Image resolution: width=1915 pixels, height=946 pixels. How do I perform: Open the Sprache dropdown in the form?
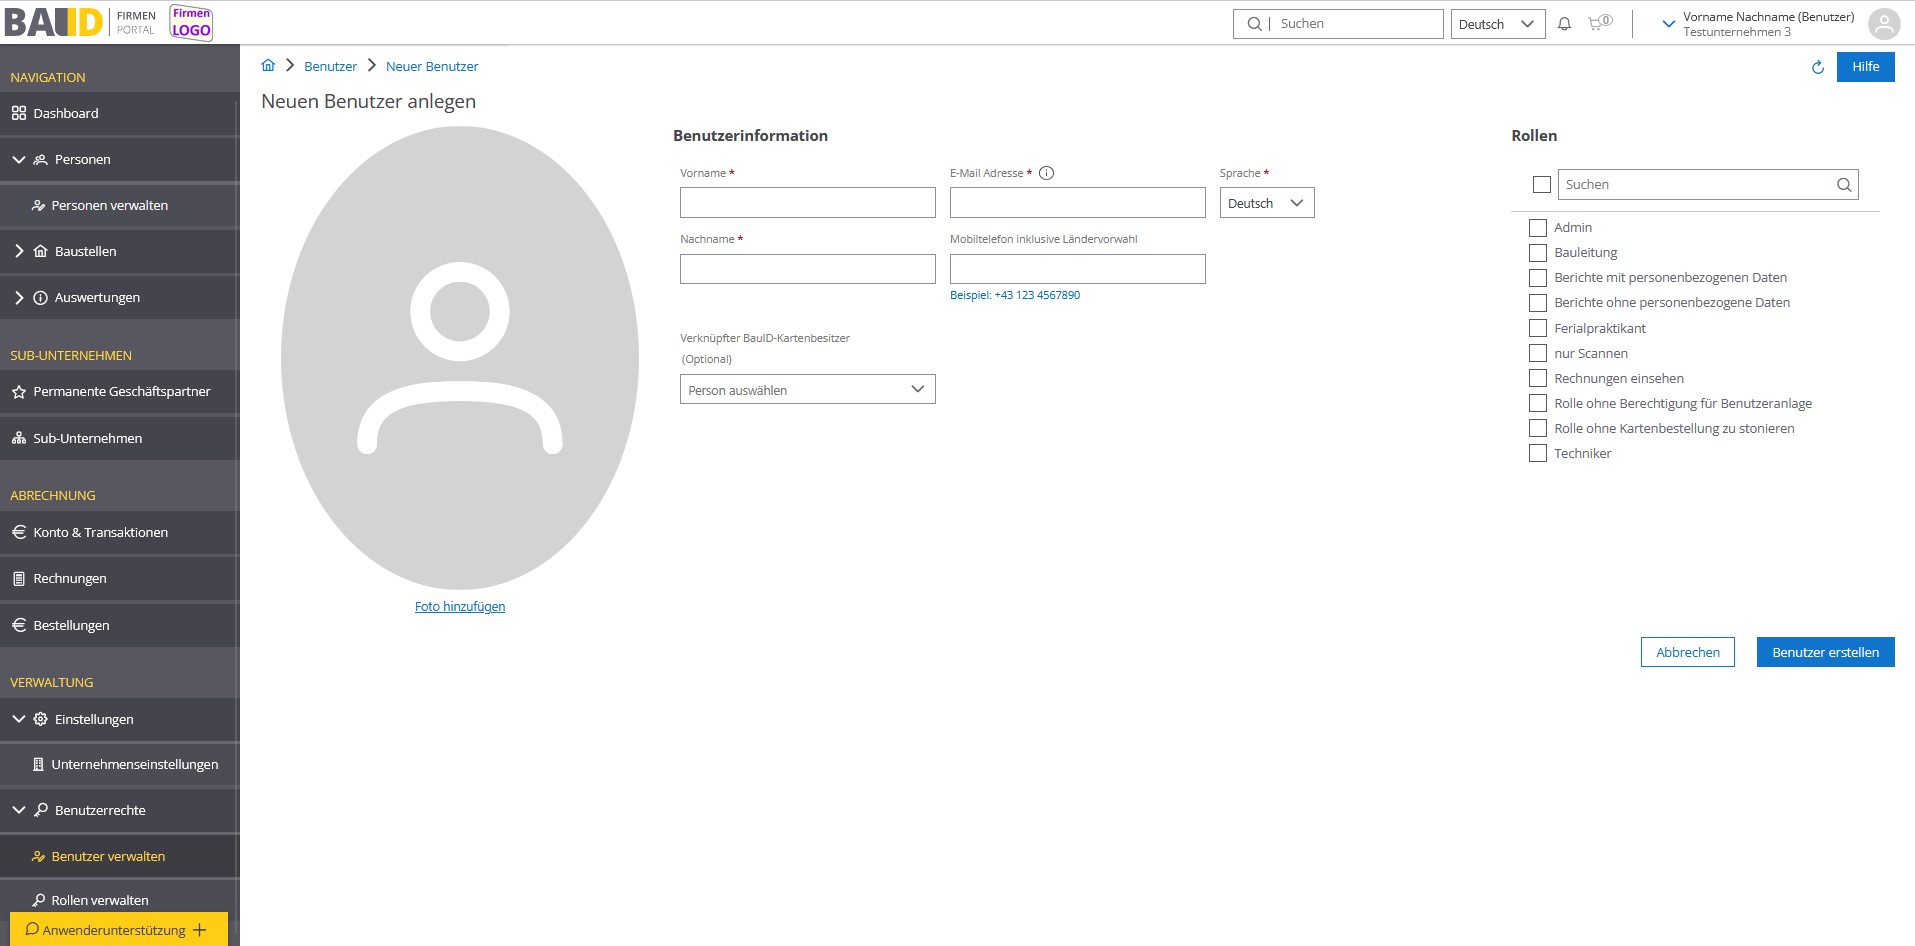(x=1266, y=203)
